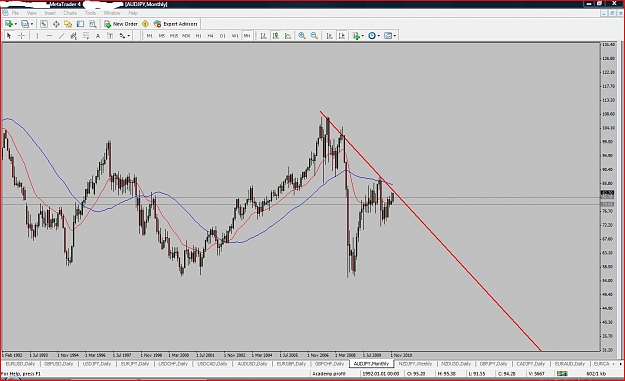Choose the text label tool
Viewport: 625px width, 381px height.
(x=110, y=36)
